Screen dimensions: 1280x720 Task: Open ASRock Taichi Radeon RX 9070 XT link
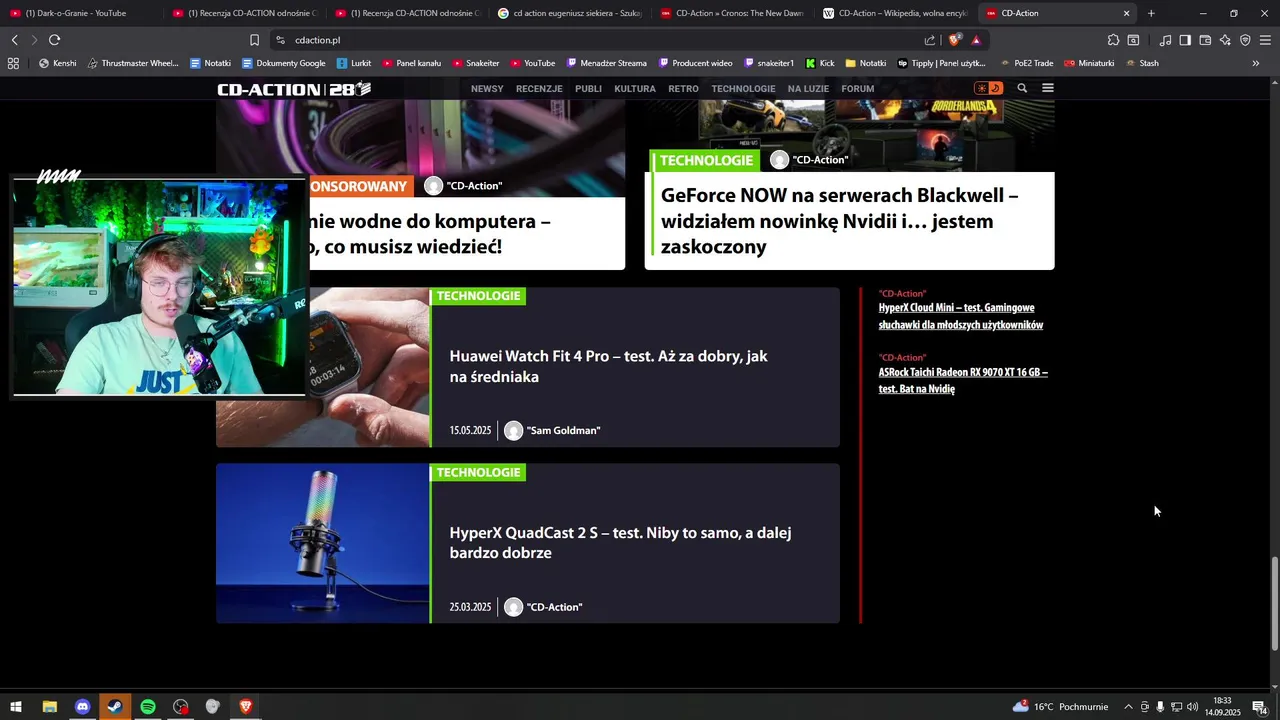pyautogui.click(x=963, y=380)
